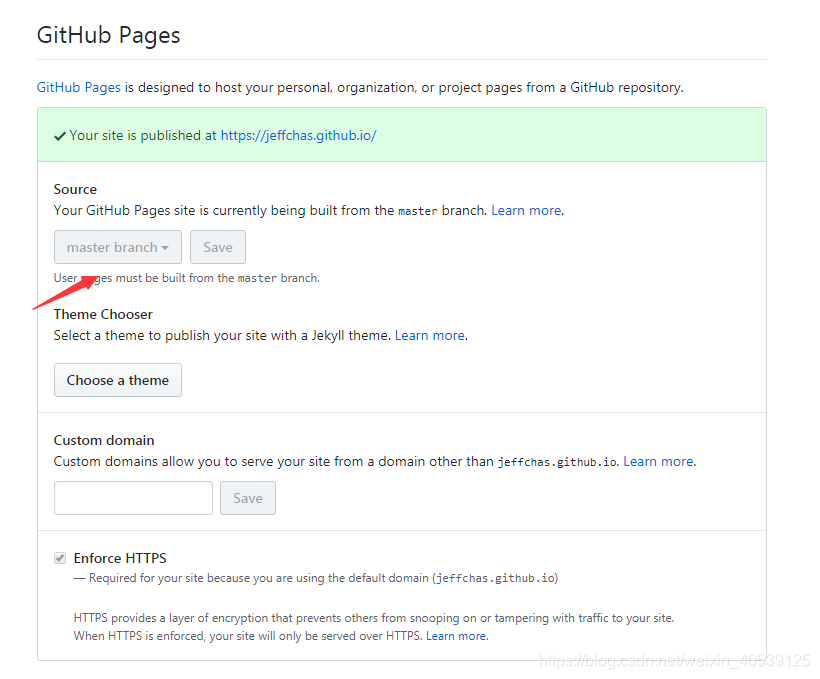Open Learn more link in Source section

click(x=527, y=210)
